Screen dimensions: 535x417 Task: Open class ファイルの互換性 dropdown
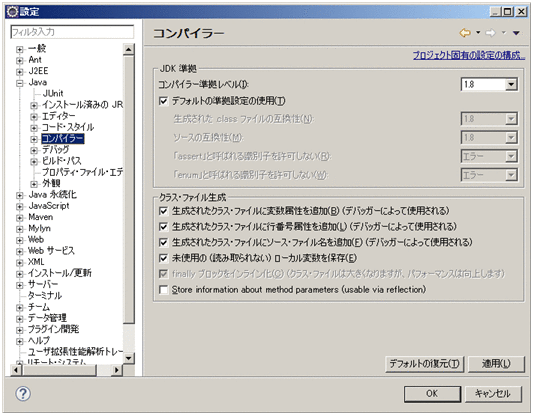[x=511, y=119]
